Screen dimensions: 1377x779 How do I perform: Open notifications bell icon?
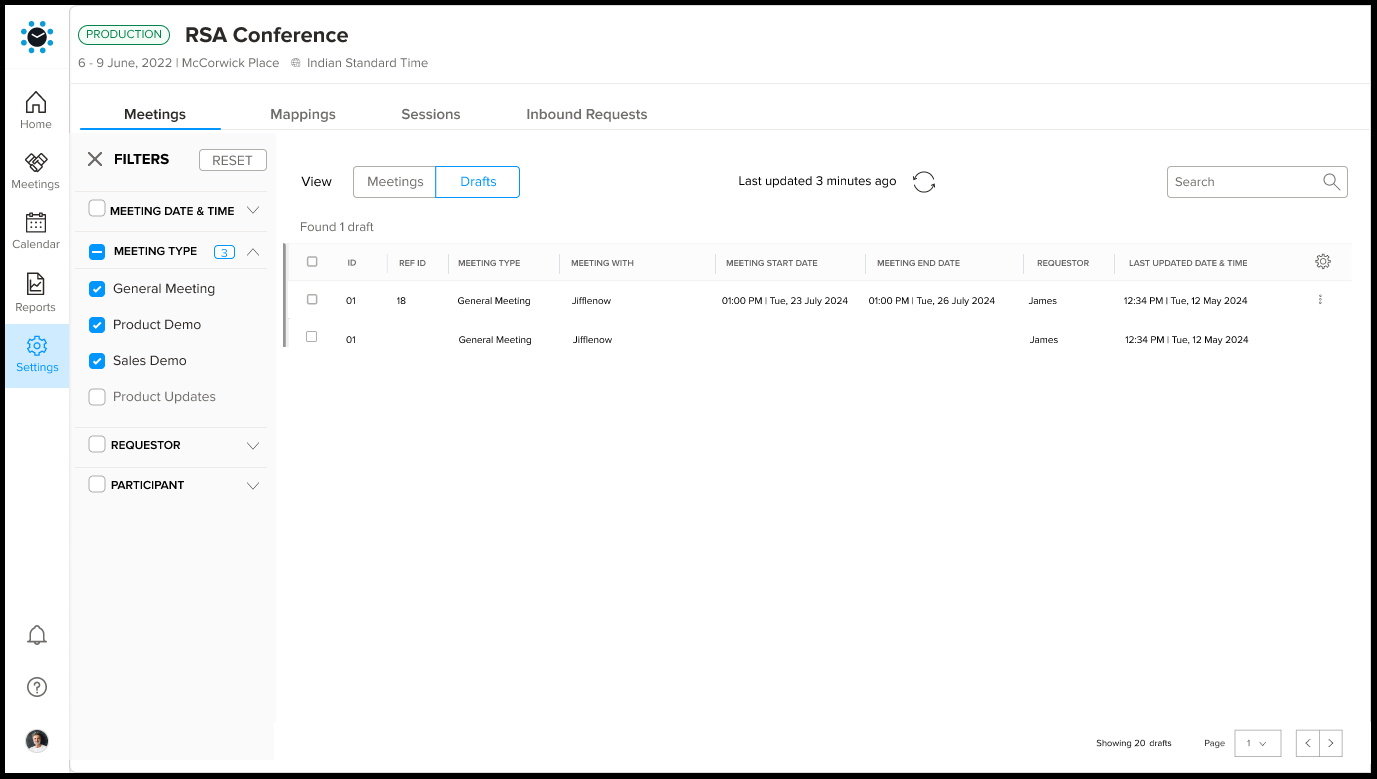click(x=37, y=635)
